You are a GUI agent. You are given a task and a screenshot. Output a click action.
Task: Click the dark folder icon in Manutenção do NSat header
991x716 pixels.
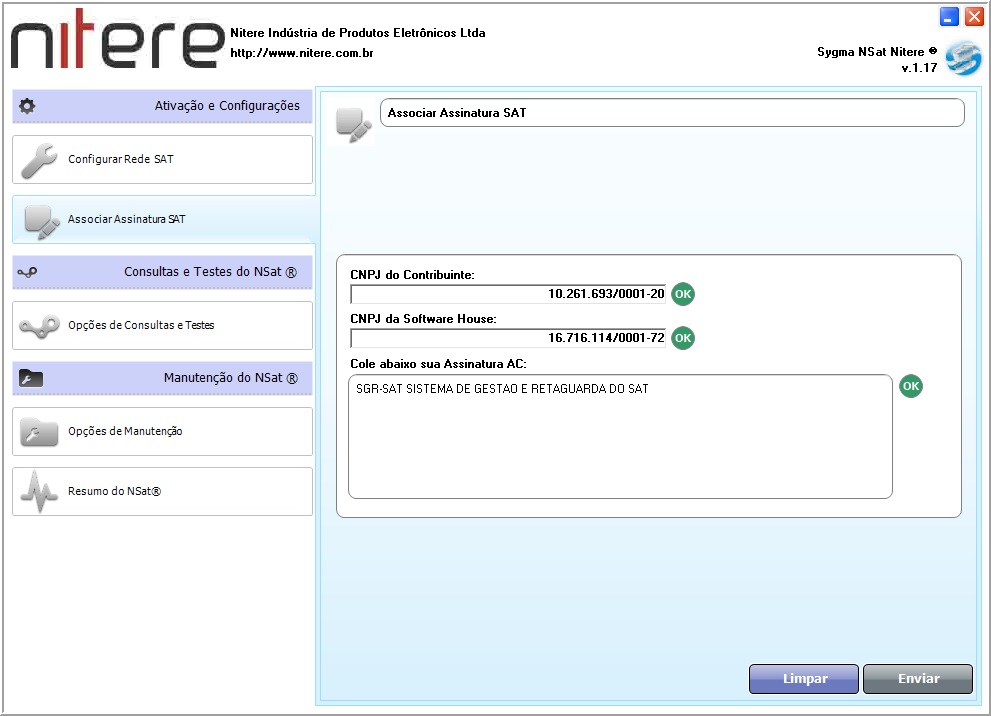coord(30,378)
